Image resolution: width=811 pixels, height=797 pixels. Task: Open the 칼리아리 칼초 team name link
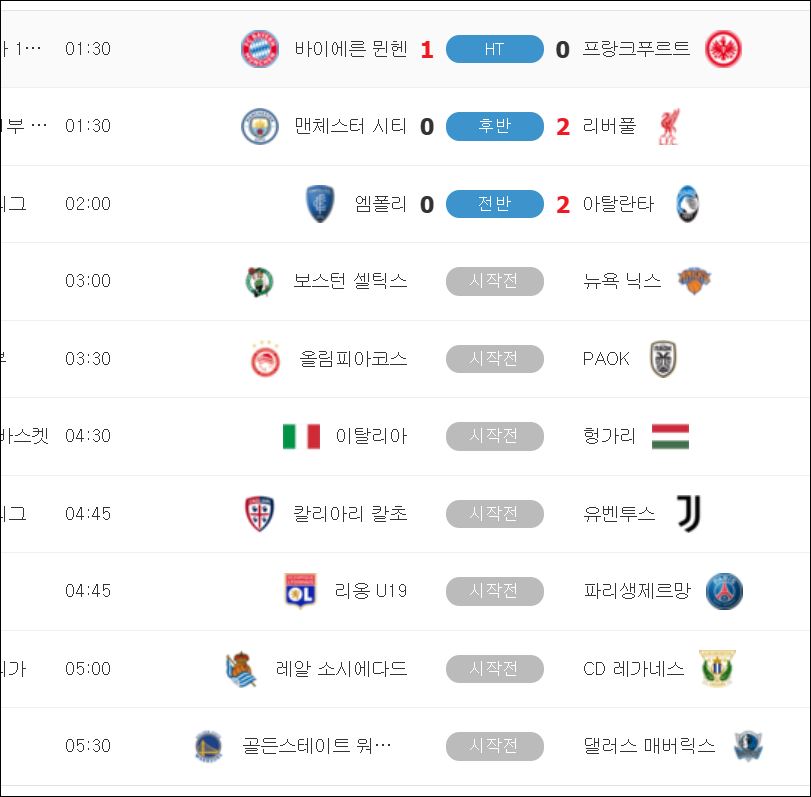point(350,513)
